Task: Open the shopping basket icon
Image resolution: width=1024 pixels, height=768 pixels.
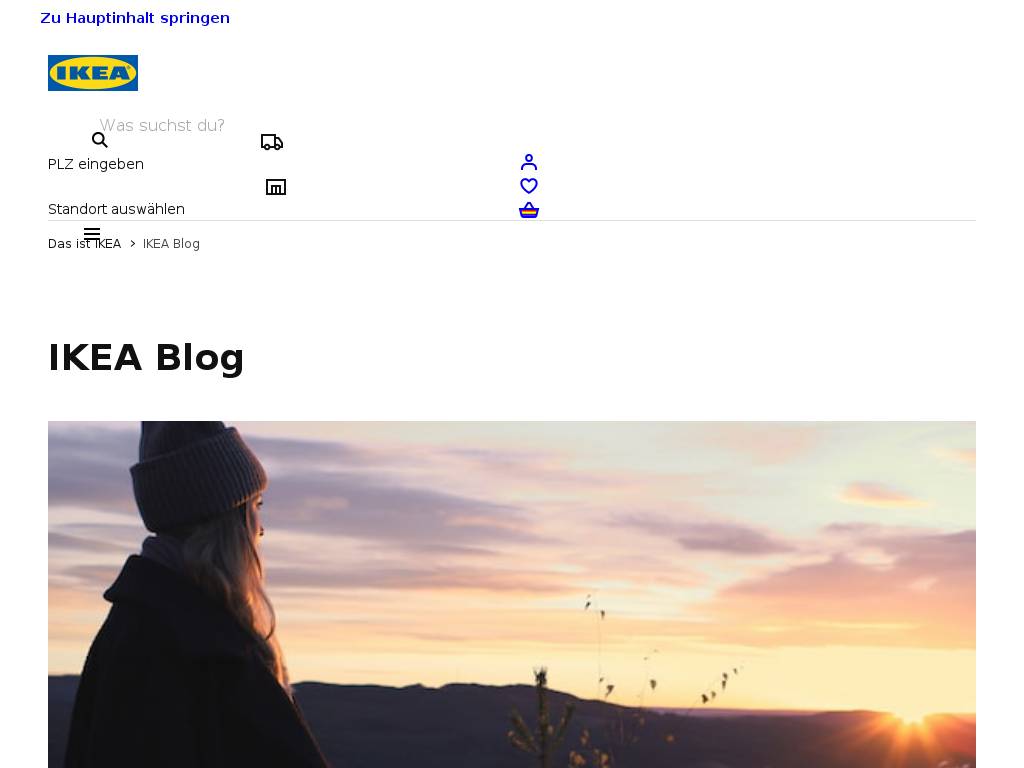Action: (x=529, y=210)
